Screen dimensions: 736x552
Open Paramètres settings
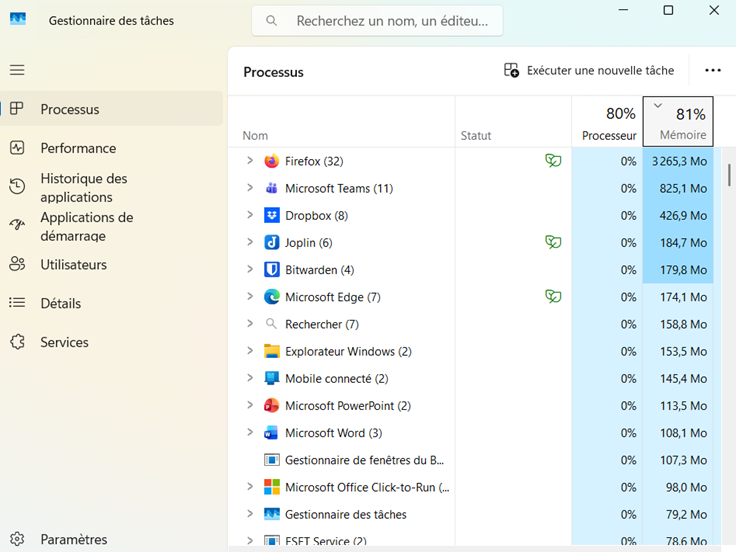click(x=112, y=539)
